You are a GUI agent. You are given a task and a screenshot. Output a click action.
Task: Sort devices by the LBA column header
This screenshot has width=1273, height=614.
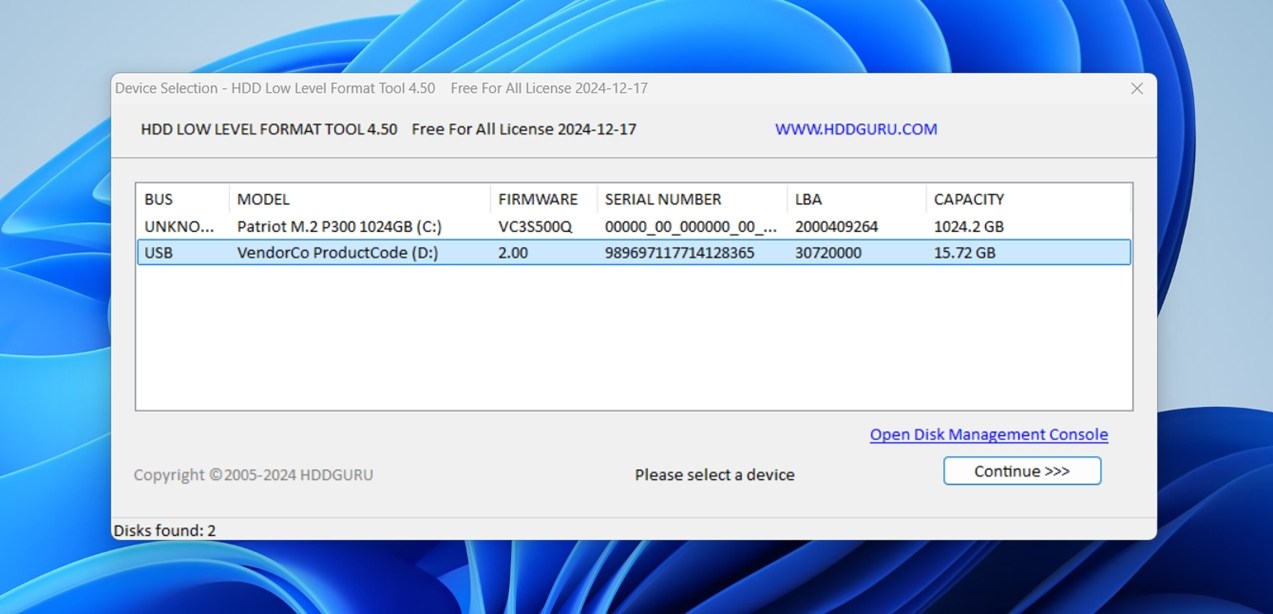click(805, 199)
